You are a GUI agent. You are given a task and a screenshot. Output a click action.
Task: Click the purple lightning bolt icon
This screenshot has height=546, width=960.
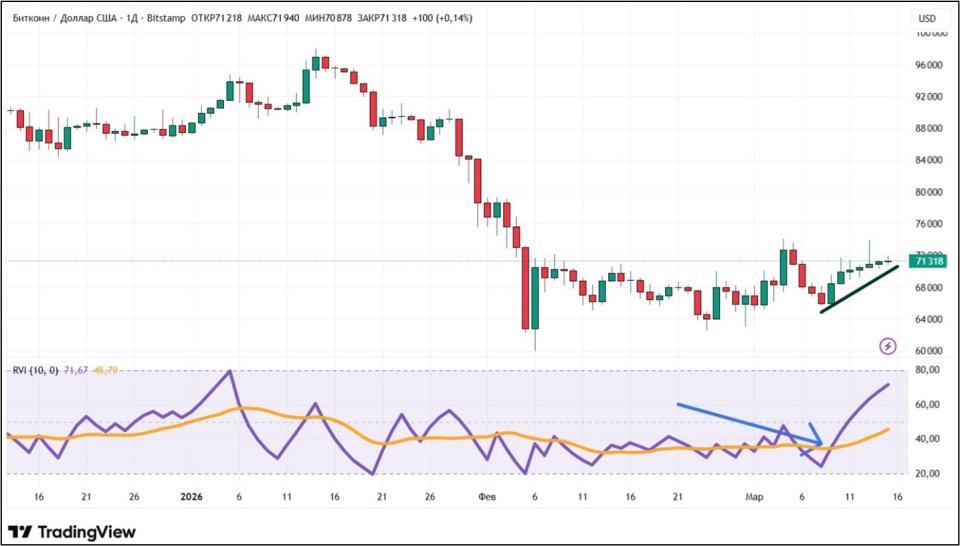(888, 346)
